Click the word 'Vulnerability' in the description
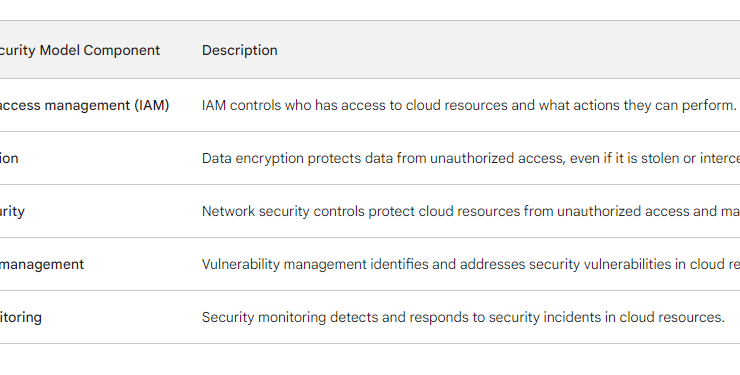The image size is (740, 375). click(x=241, y=264)
